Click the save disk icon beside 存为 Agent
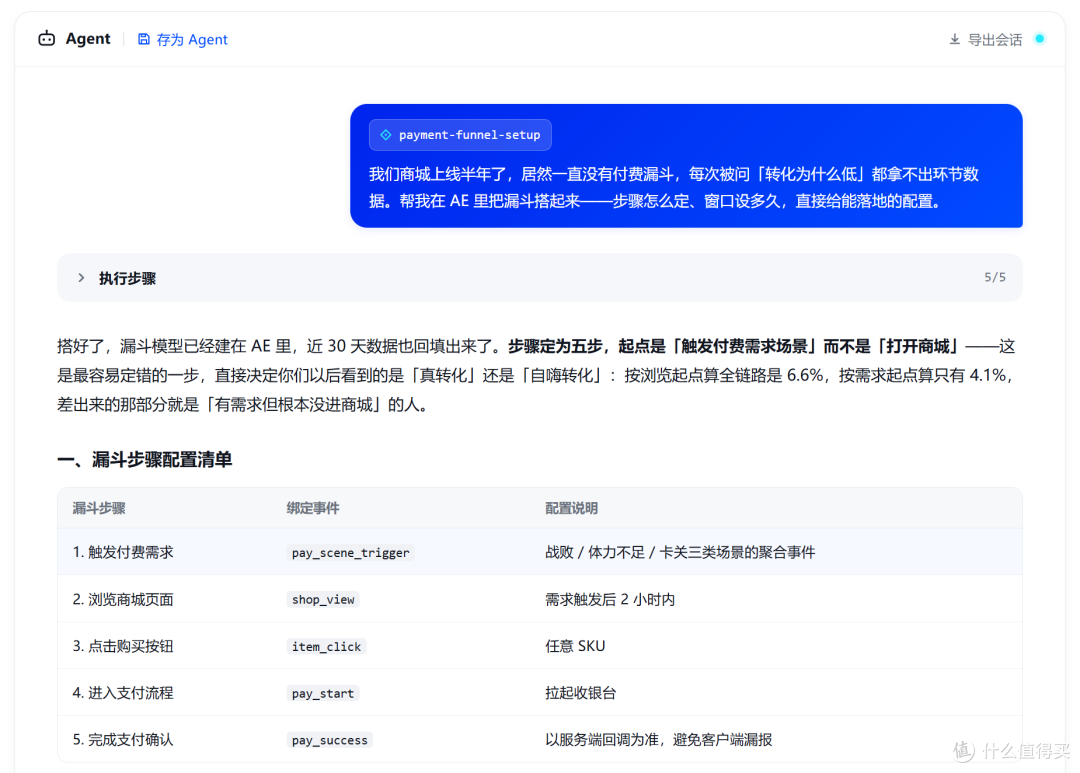 (x=143, y=39)
